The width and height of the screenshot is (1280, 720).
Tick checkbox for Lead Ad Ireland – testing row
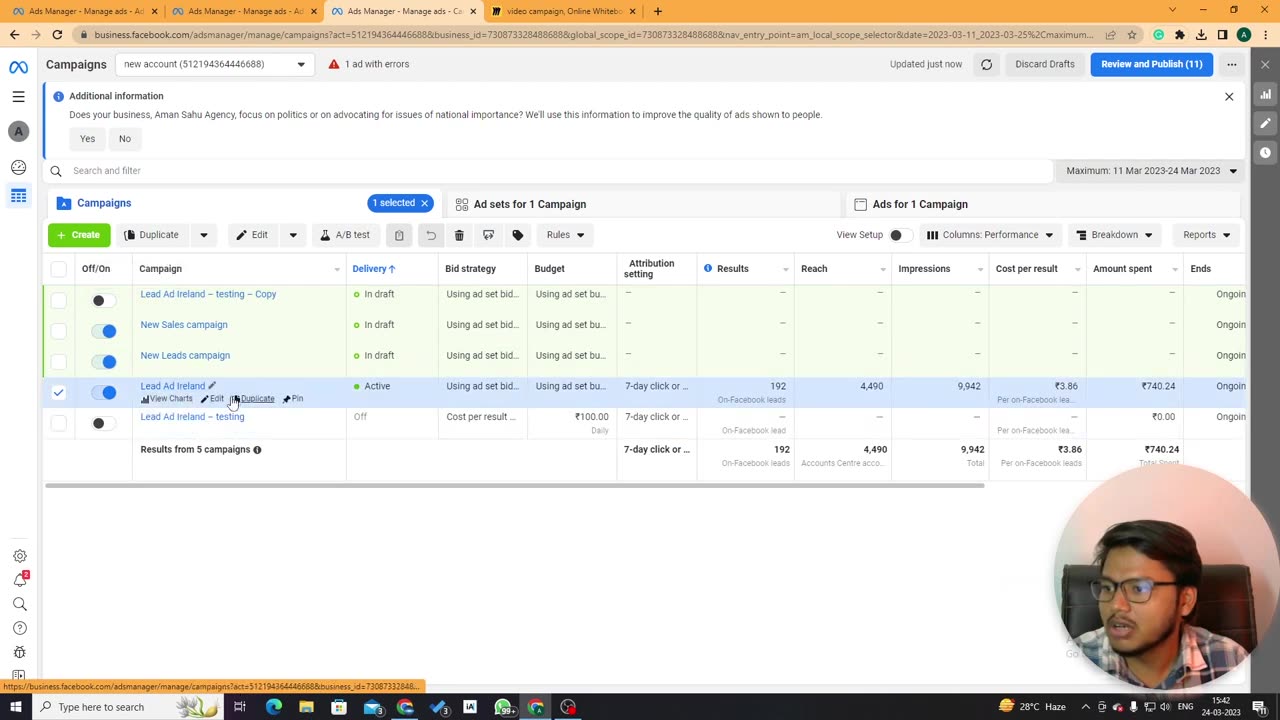pyautogui.click(x=59, y=423)
